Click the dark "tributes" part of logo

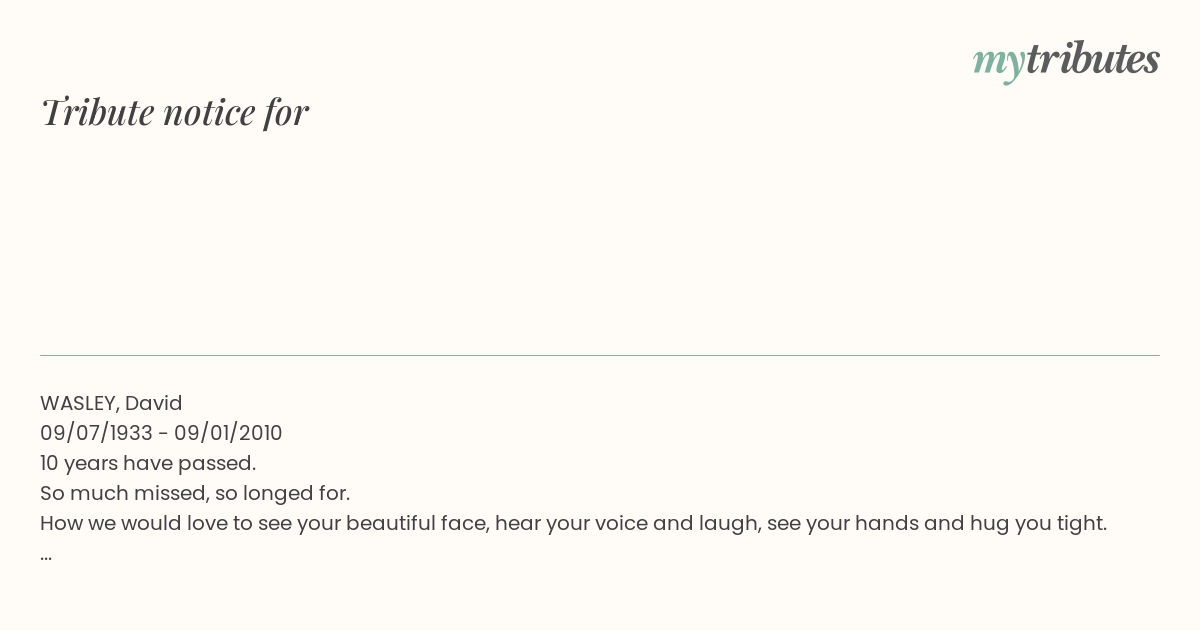pyautogui.click(x=1093, y=59)
